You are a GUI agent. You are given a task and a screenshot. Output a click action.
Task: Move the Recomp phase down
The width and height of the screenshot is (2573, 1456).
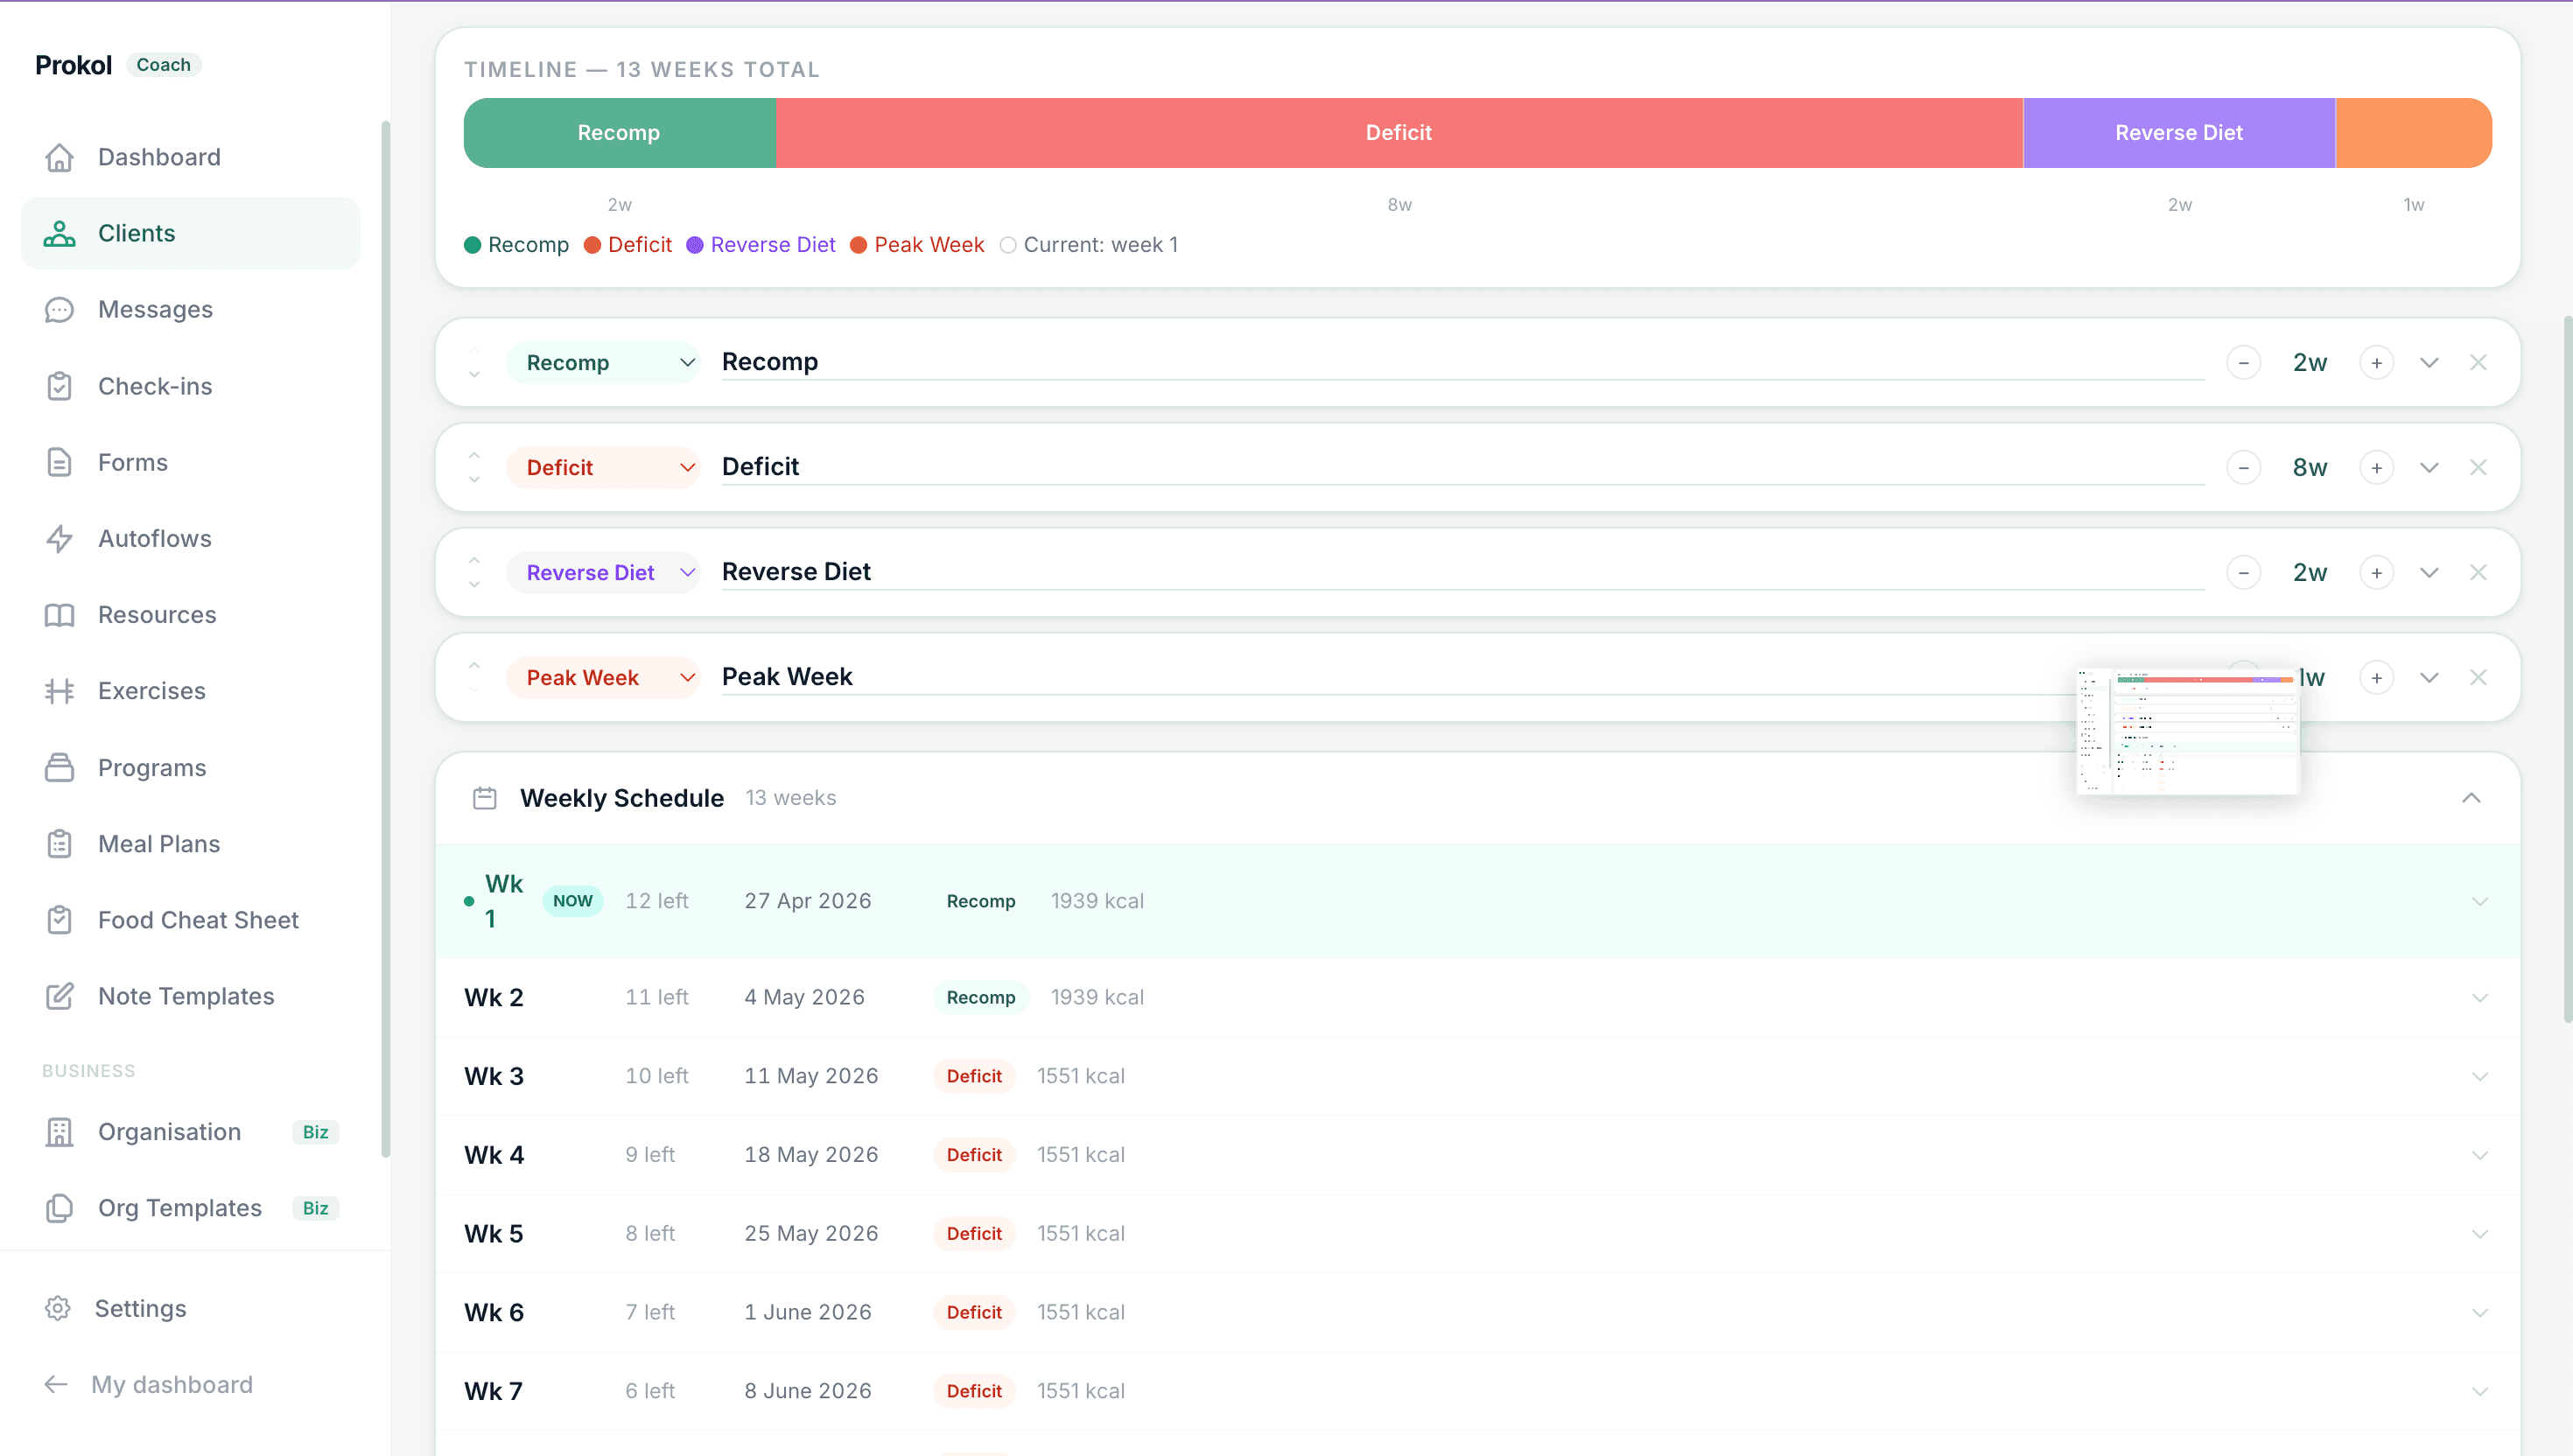(474, 375)
